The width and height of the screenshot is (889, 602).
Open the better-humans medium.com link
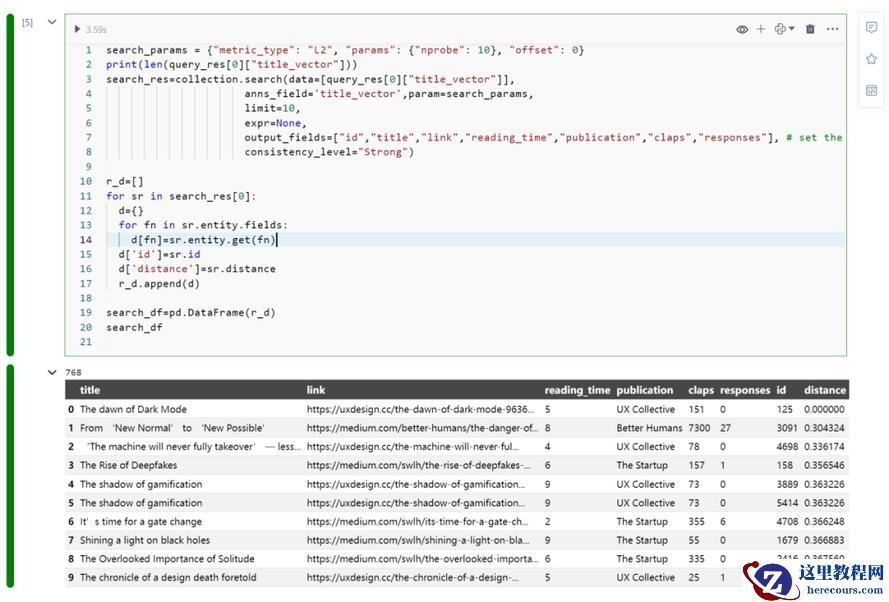(422, 428)
